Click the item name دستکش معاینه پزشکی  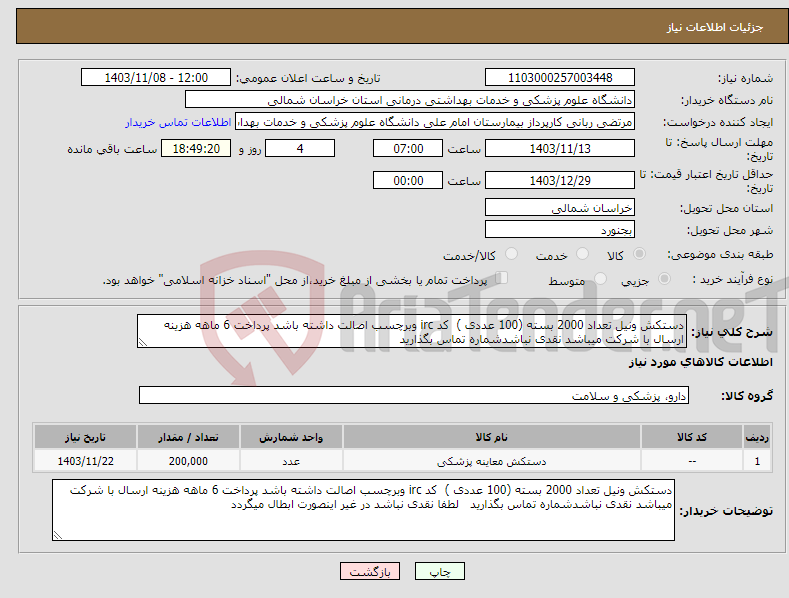[x=492, y=461]
